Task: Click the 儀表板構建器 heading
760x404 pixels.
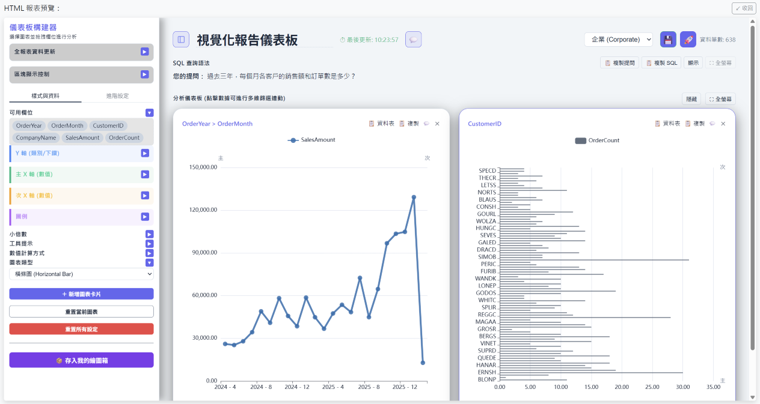Action: [33, 27]
